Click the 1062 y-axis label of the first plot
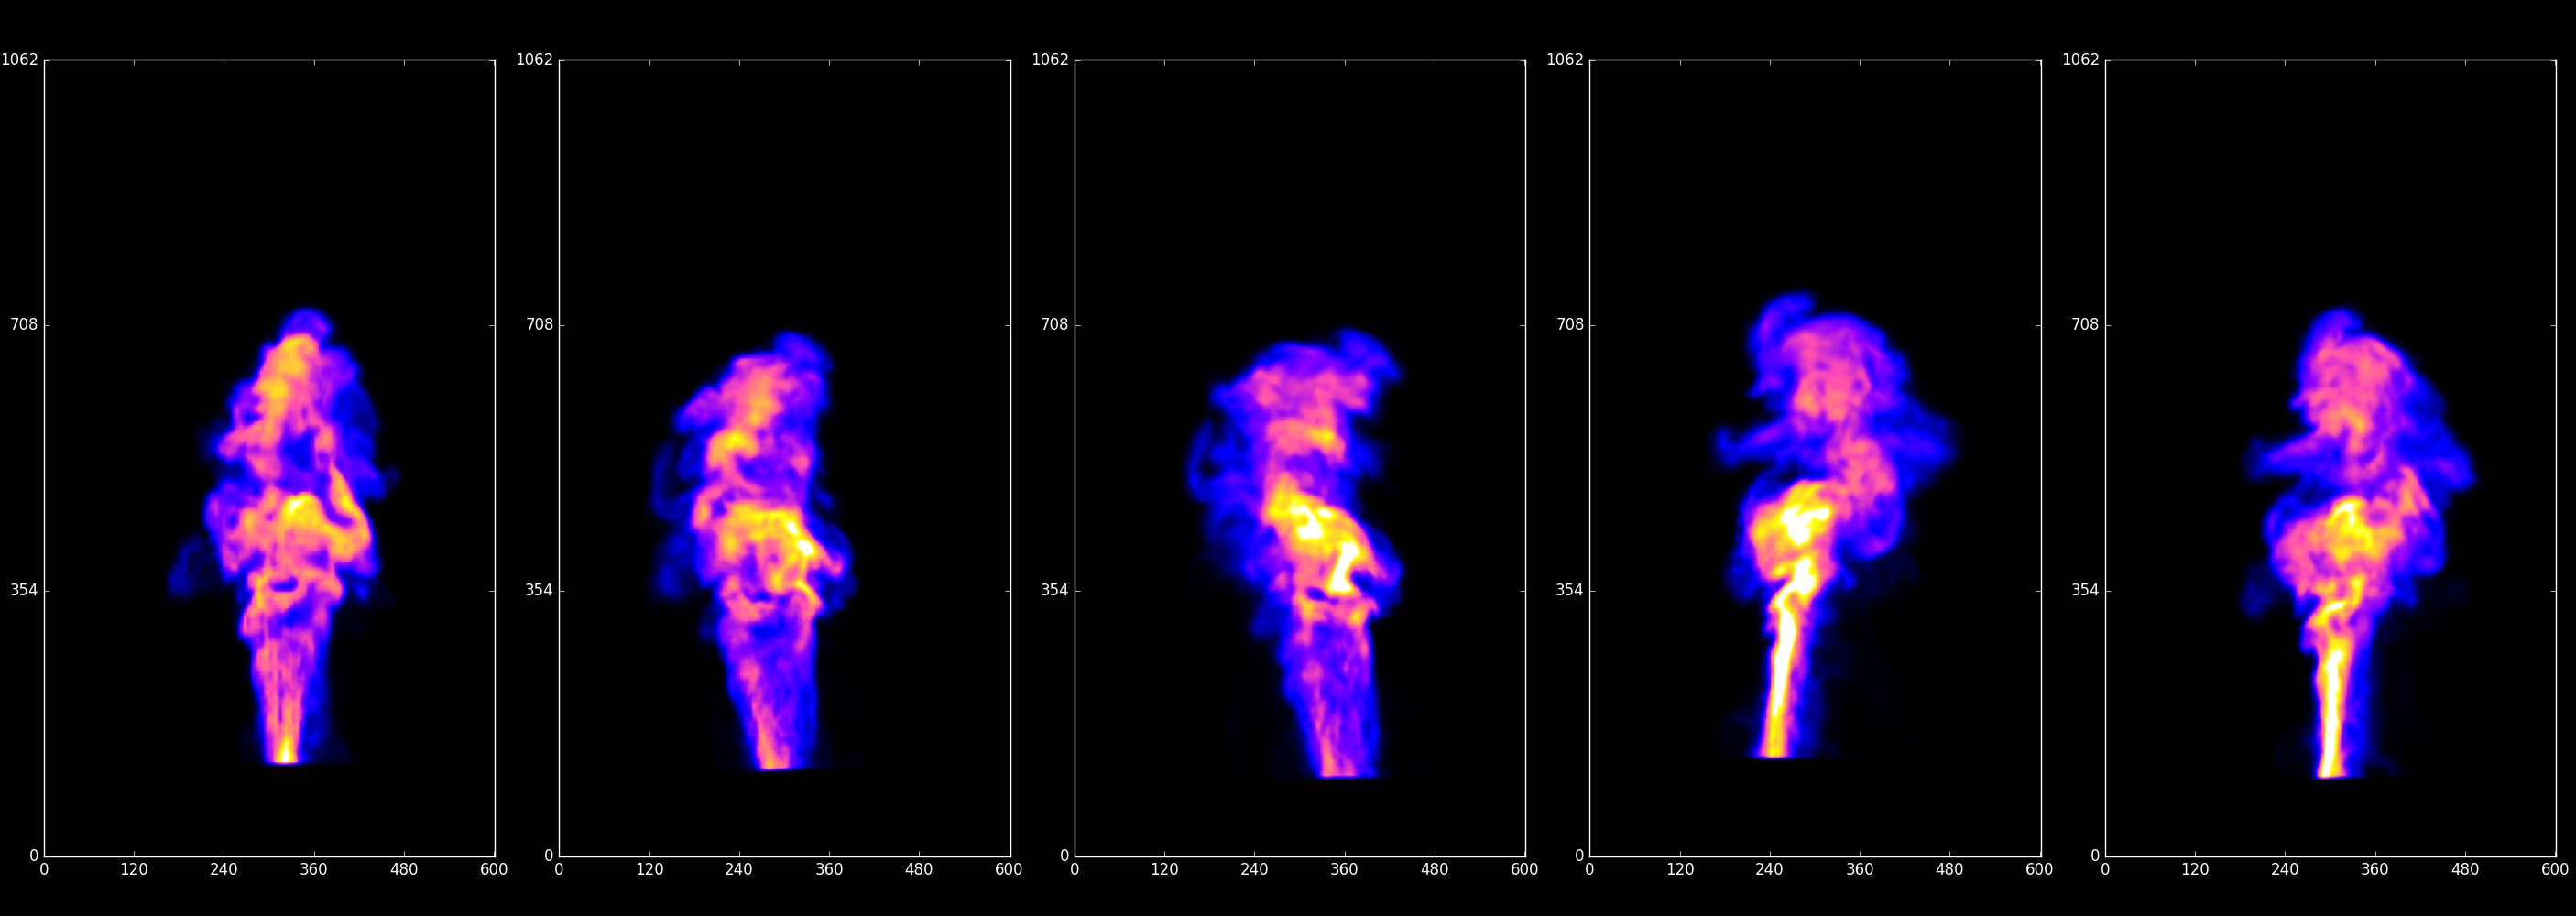The image size is (2576, 916). 20,59
